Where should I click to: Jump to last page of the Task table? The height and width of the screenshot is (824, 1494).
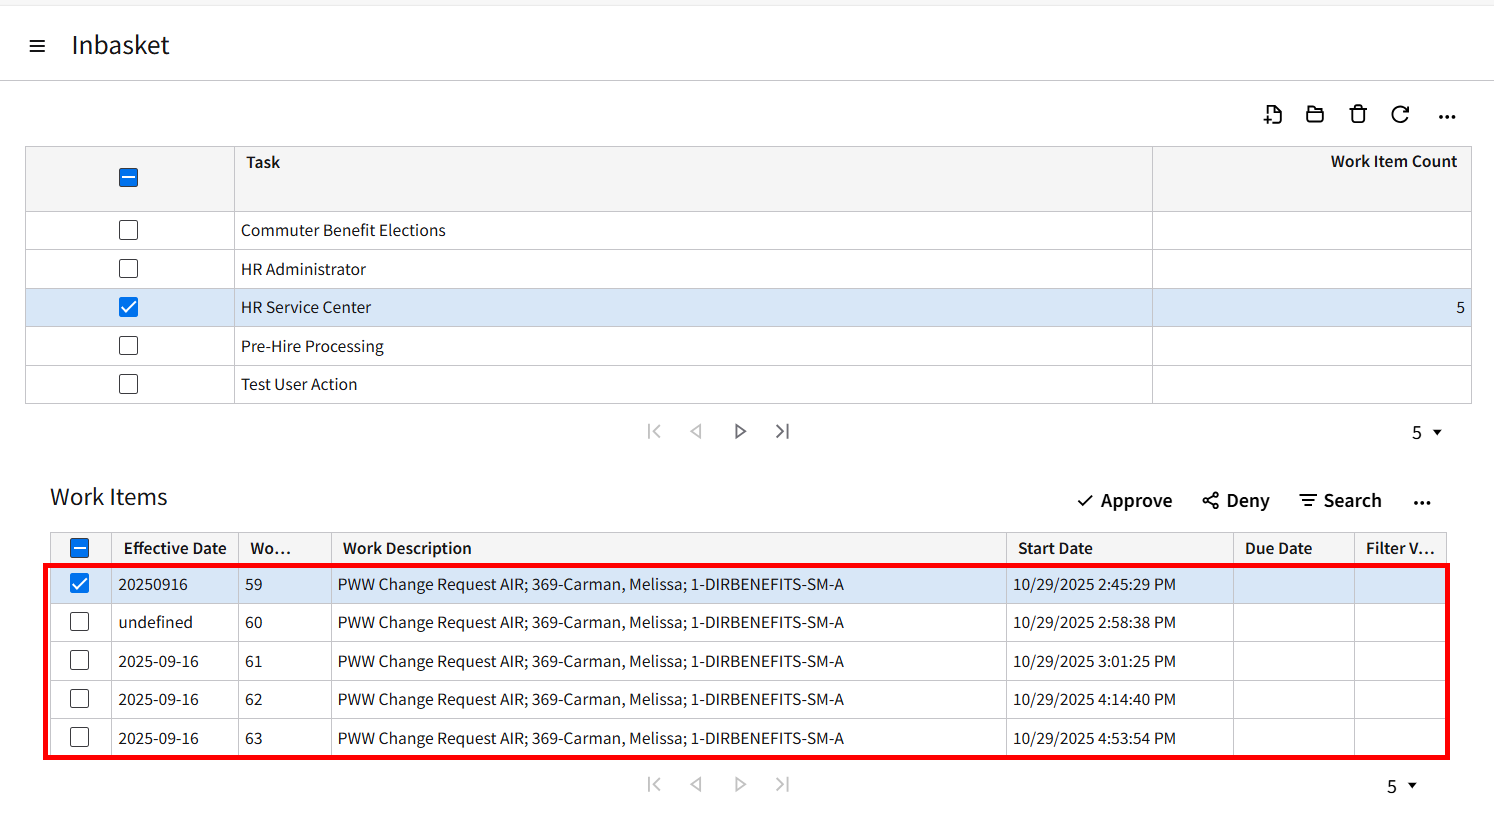[782, 431]
